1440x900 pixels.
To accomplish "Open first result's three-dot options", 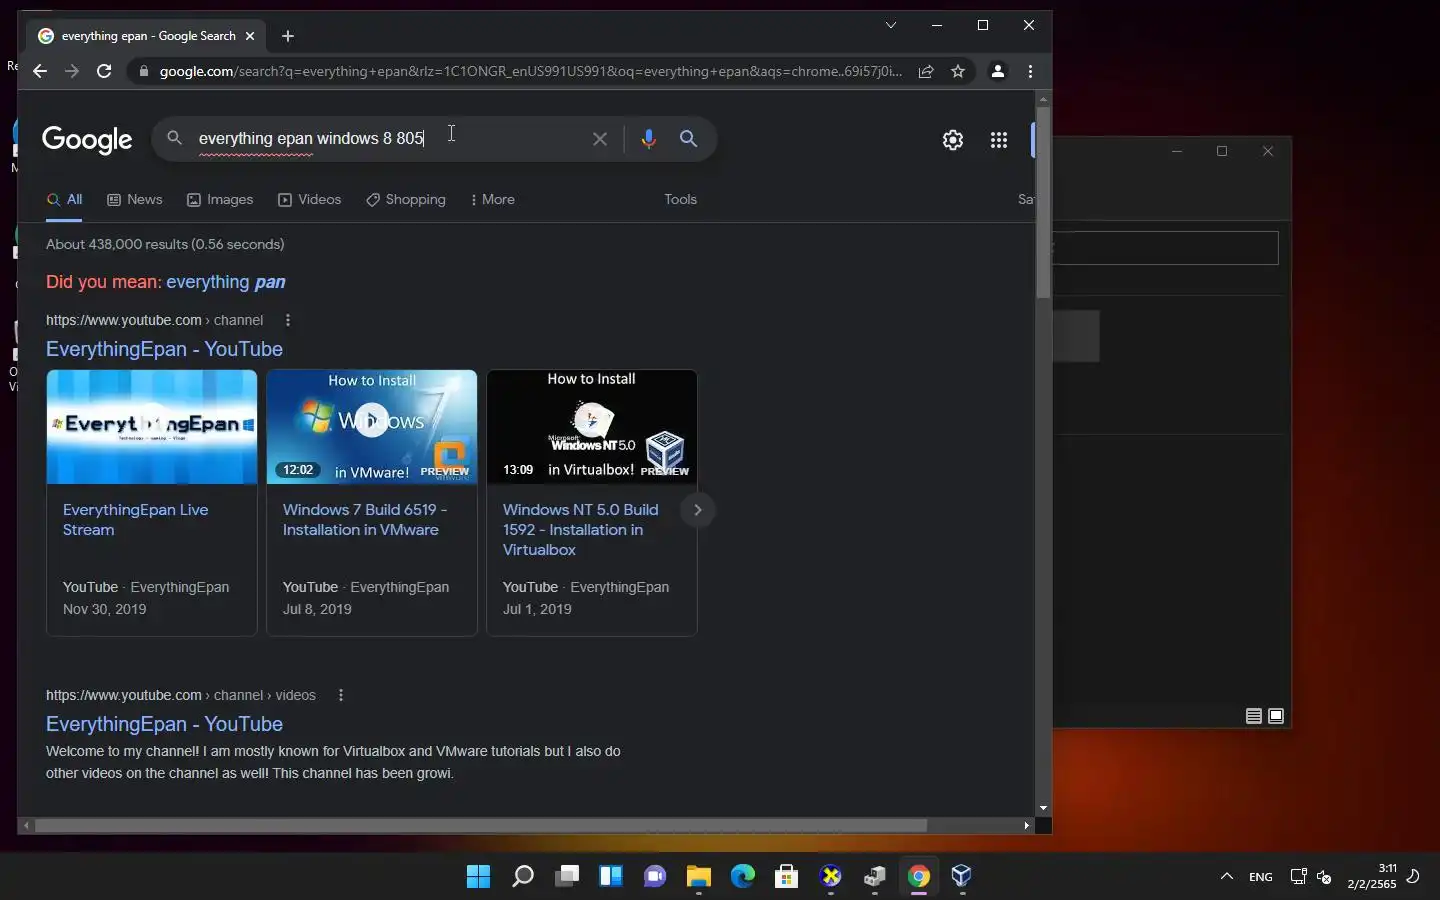I will 288,320.
